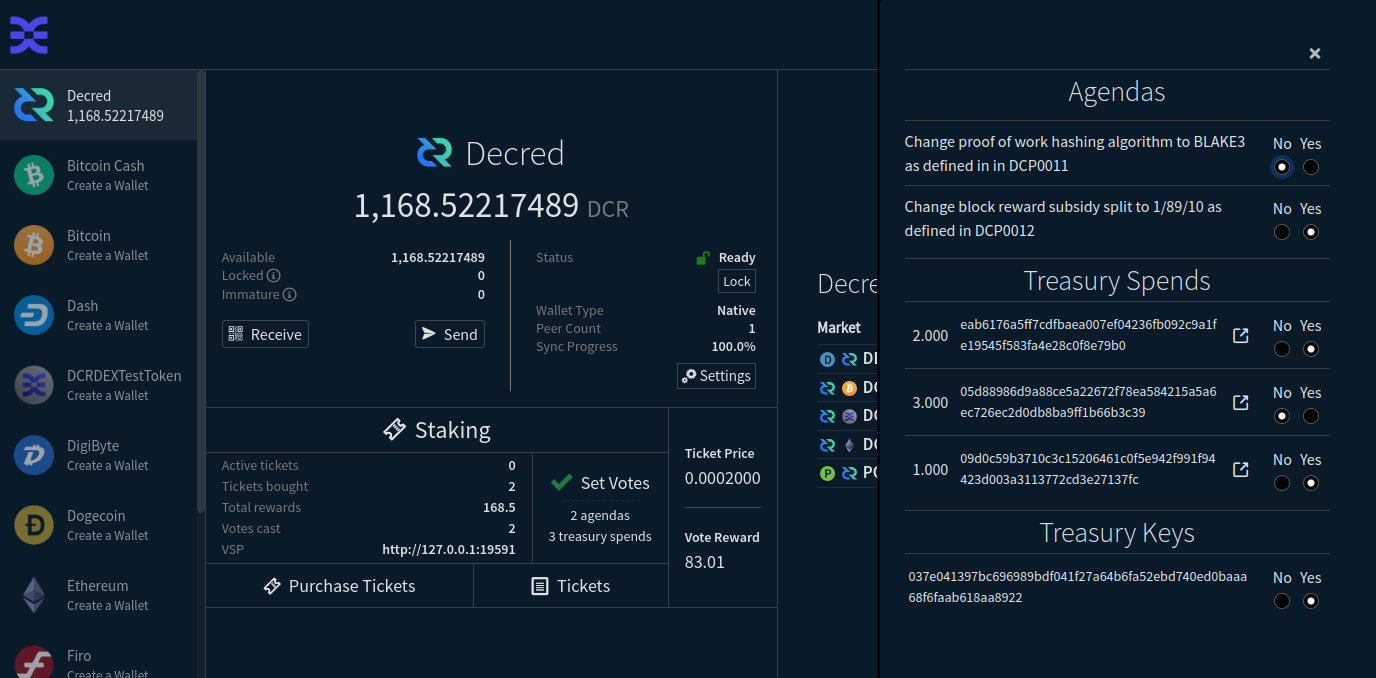Select the Firo wallet icon

click(33, 662)
